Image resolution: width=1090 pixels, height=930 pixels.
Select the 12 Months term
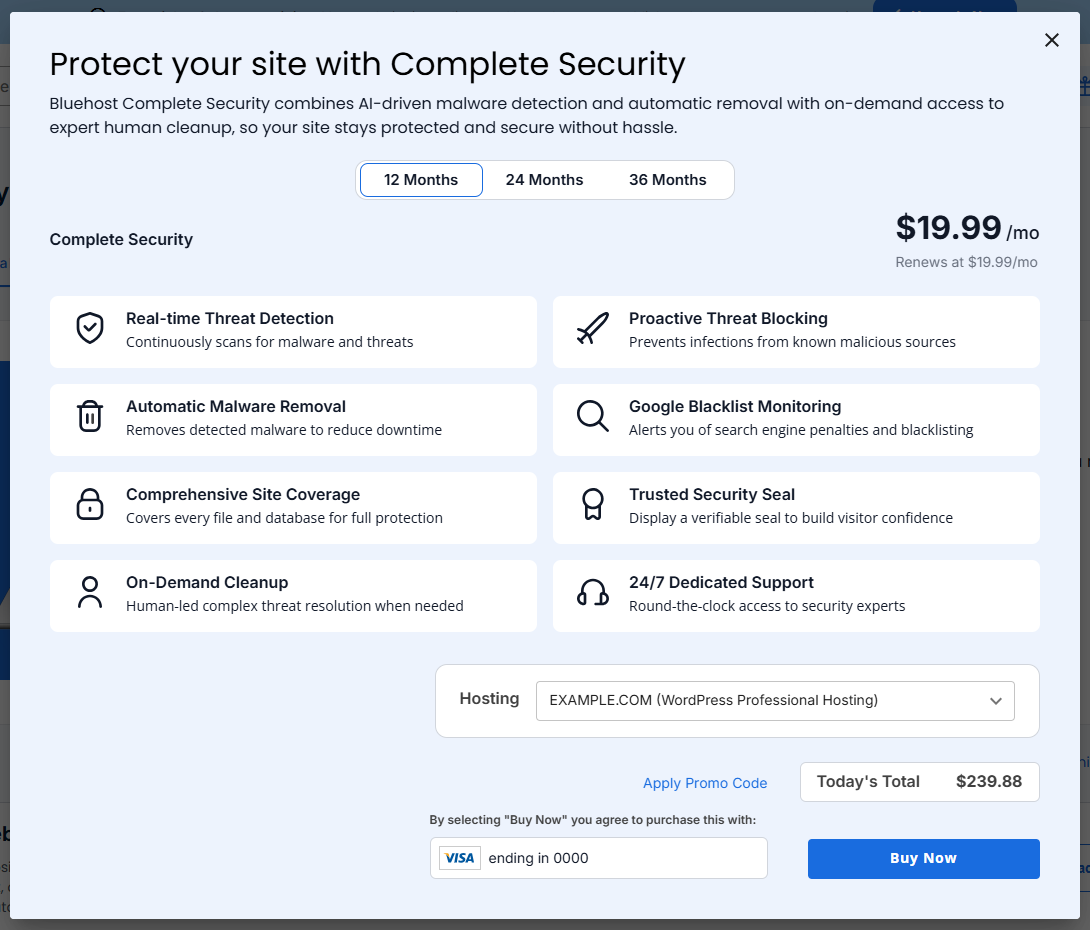[421, 180]
